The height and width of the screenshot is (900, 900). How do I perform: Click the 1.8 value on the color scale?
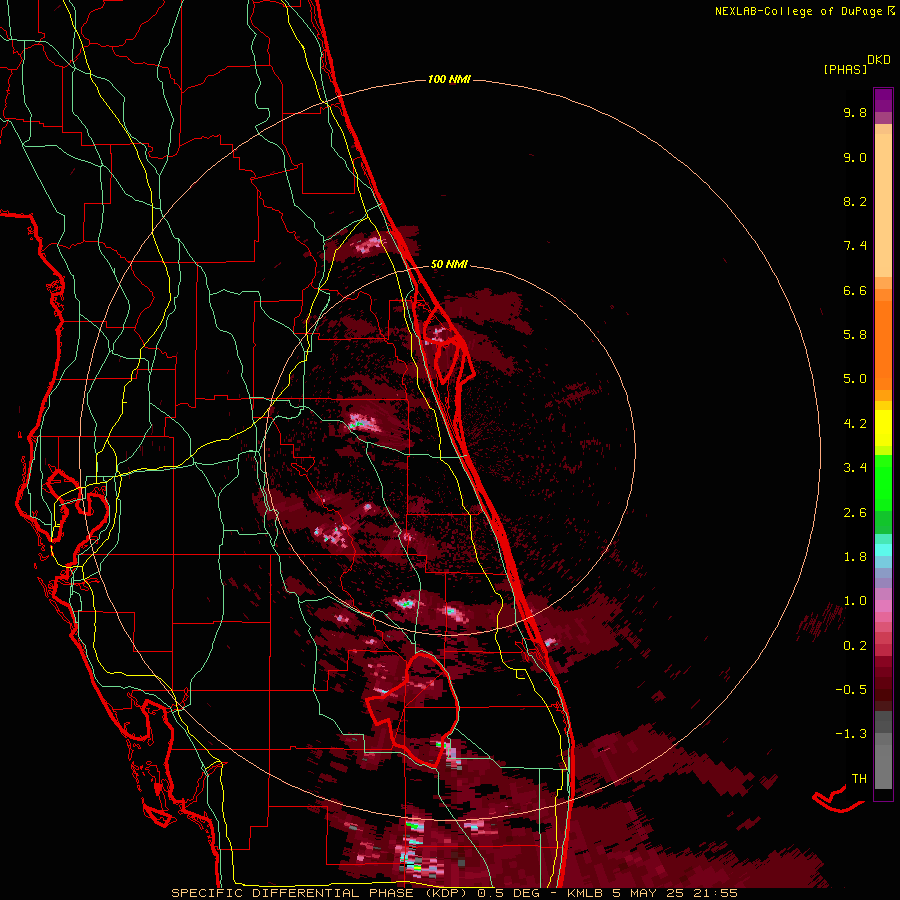click(855, 557)
